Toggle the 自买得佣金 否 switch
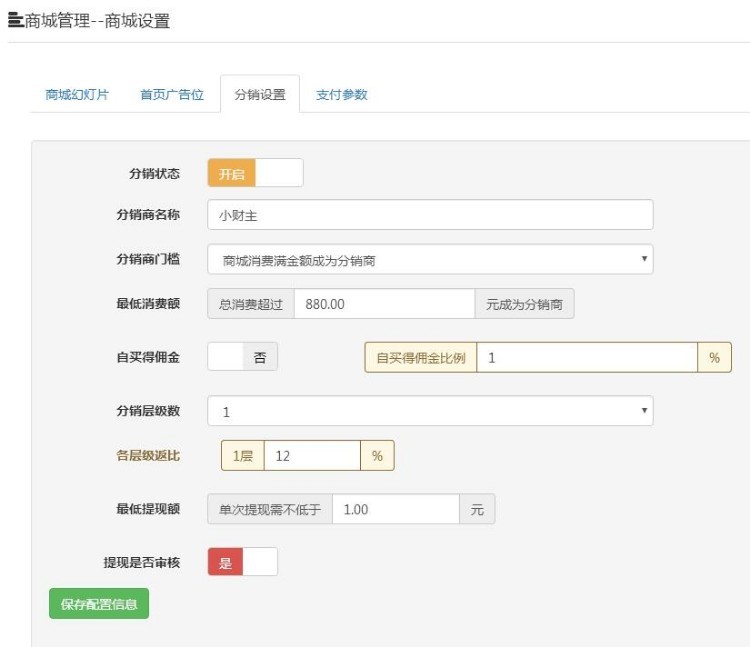The width and height of the screenshot is (750, 647). (x=242, y=357)
